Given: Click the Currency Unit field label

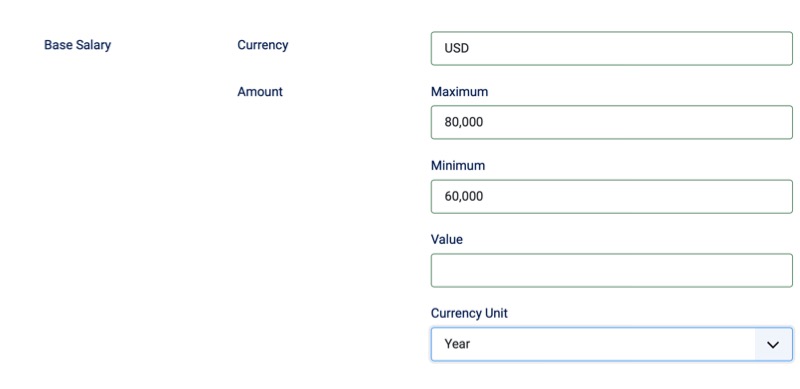Looking at the screenshot, I should coord(469,313).
